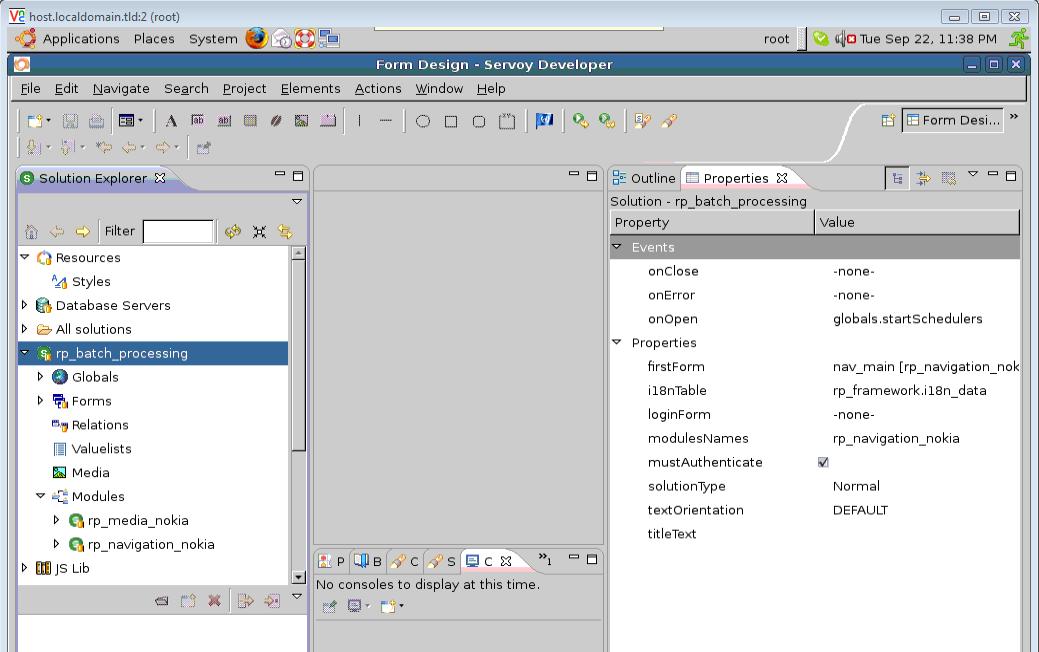Click the Solution Explorer vertical scrollbar thumb
The image size is (1039, 652).
(x=298, y=354)
